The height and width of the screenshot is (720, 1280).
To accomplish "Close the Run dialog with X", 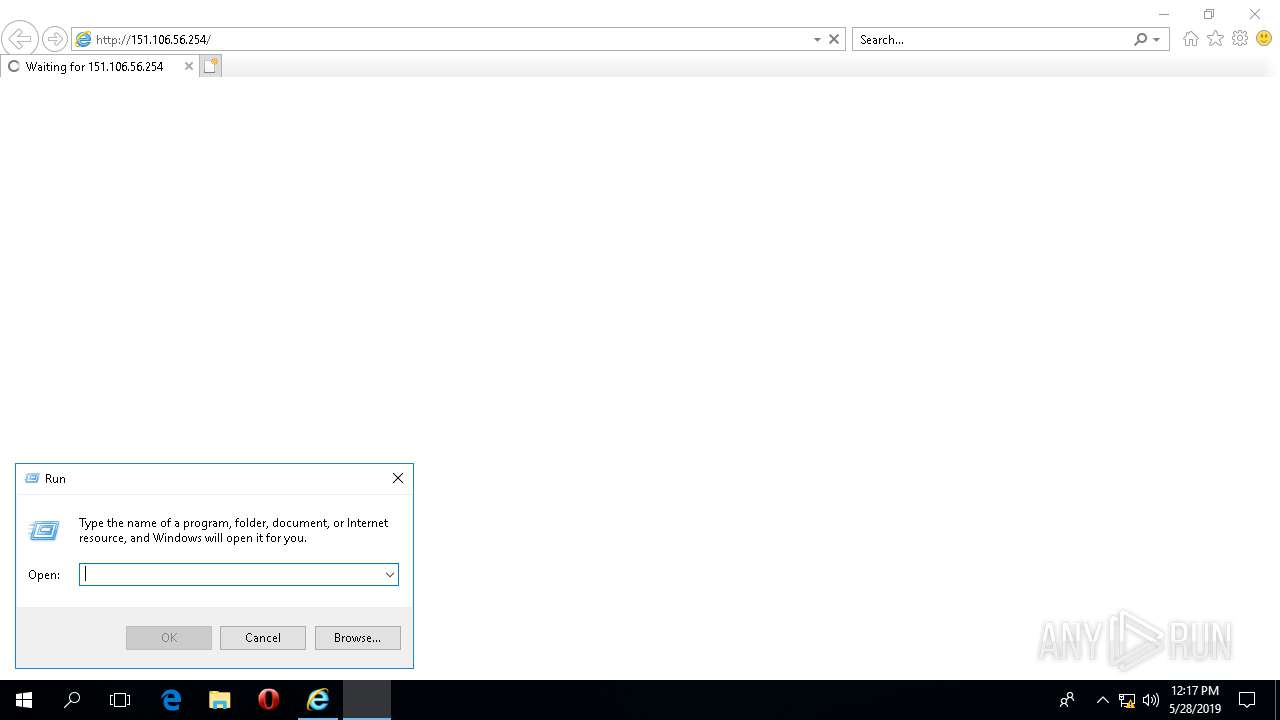I will click(398, 478).
